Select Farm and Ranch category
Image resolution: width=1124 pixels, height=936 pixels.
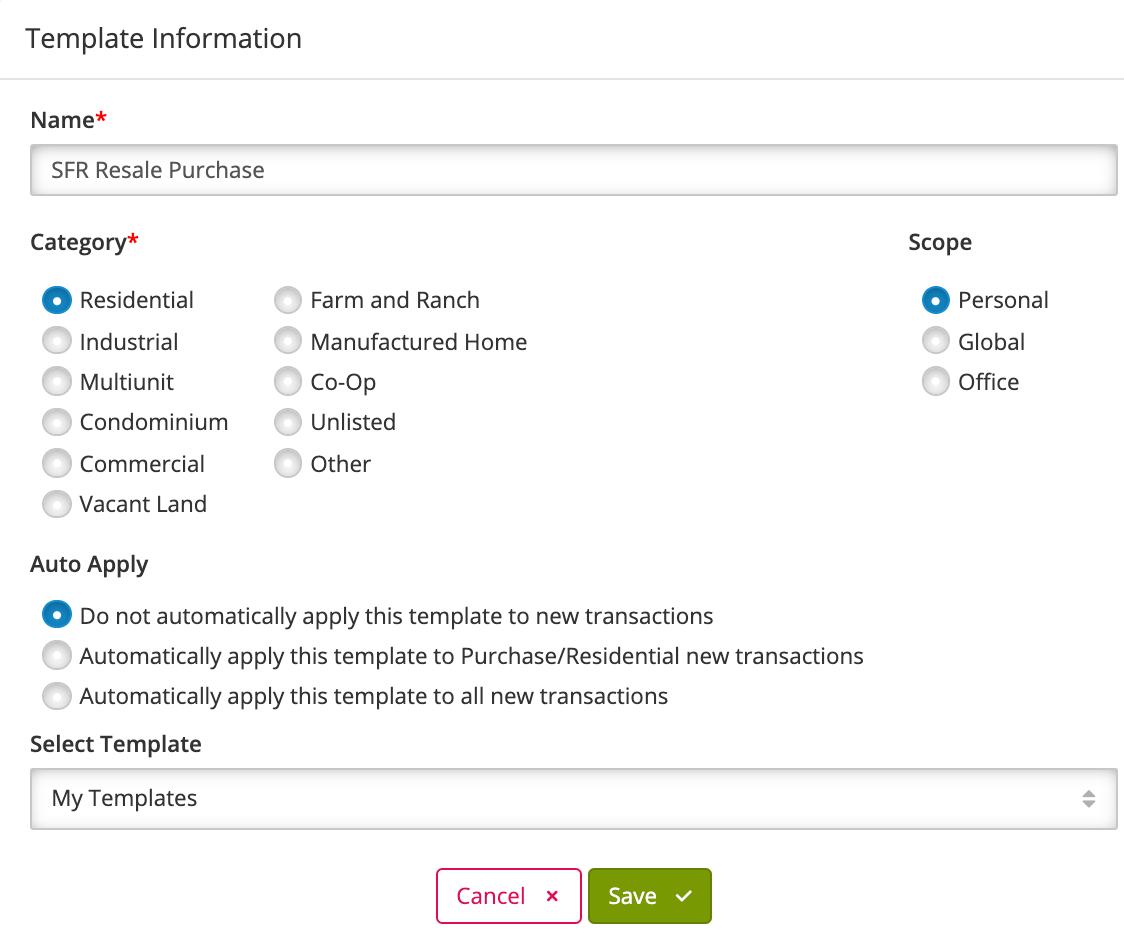click(x=288, y=300)
